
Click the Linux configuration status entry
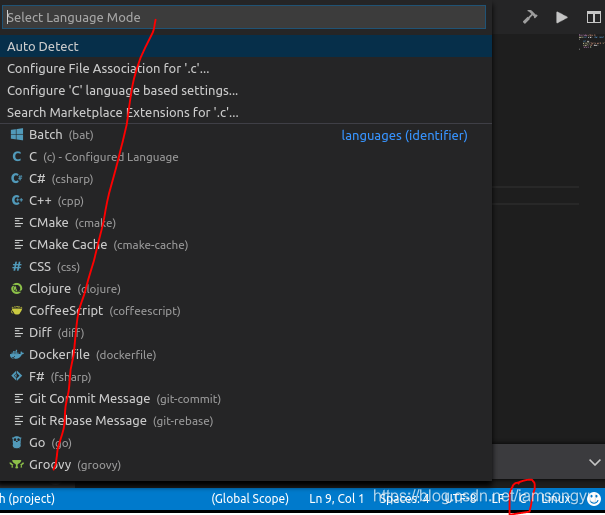tap(556, 499)
